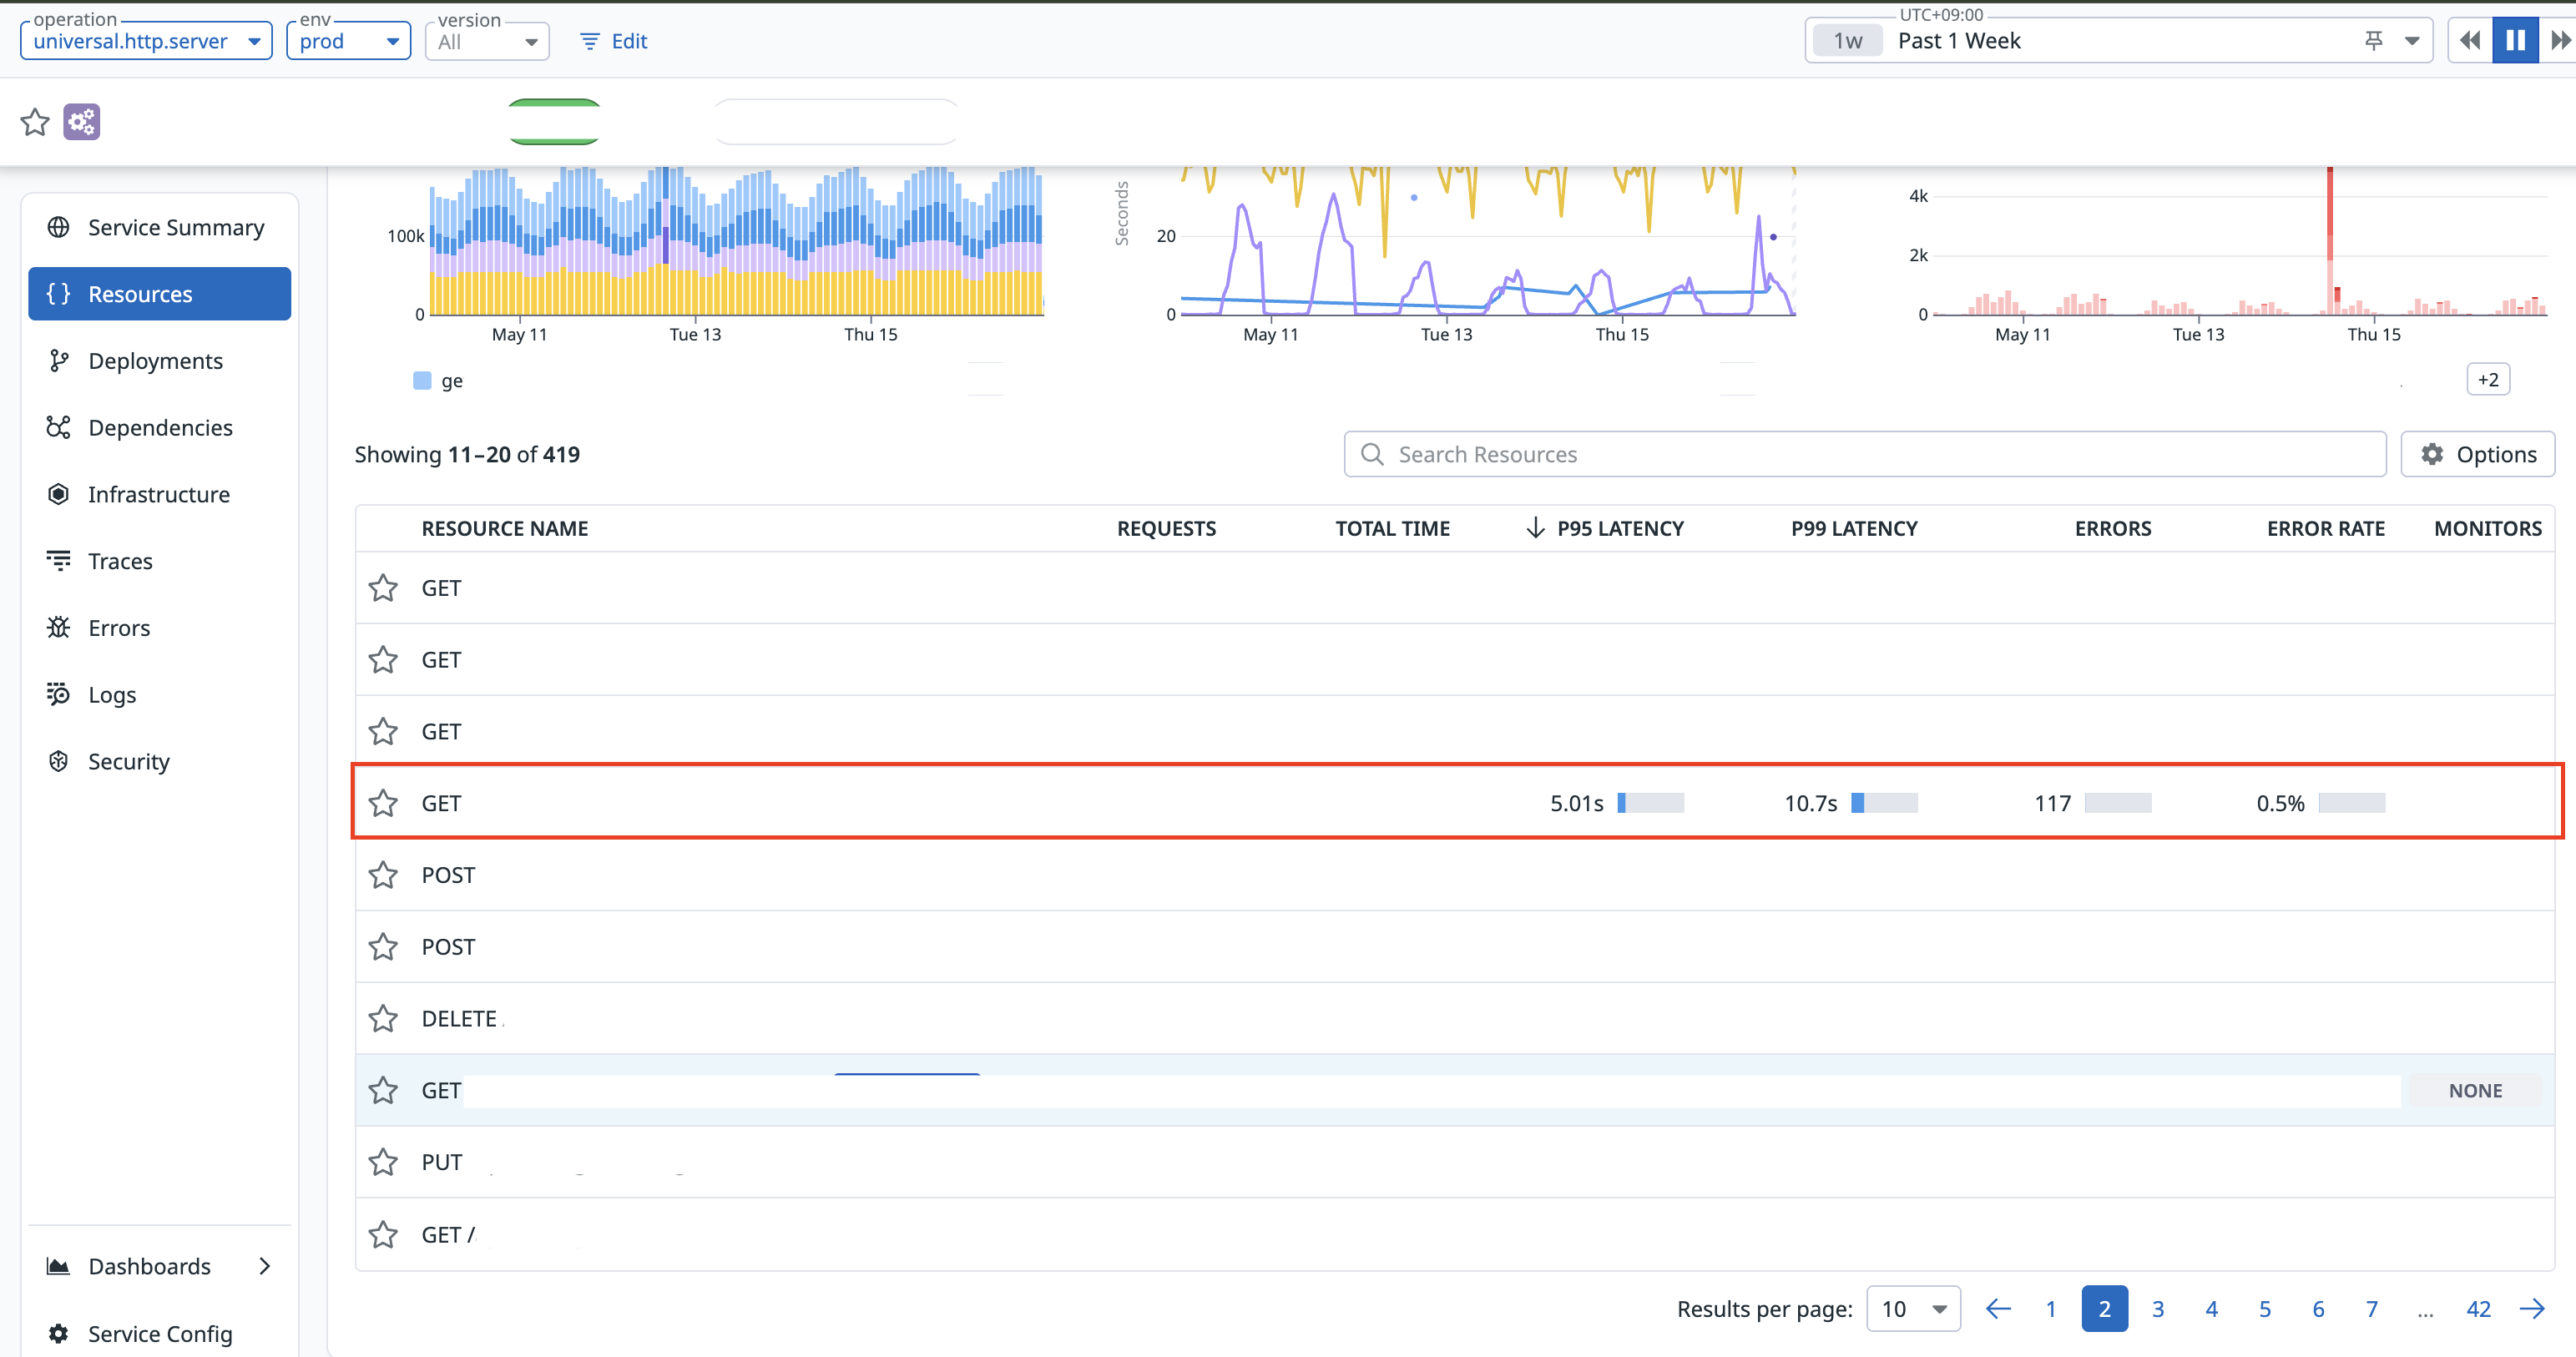Screen dimensions: 2576x1357
Task: Sort the table by P95 LATENCY column
Action: click(1619, 529)
